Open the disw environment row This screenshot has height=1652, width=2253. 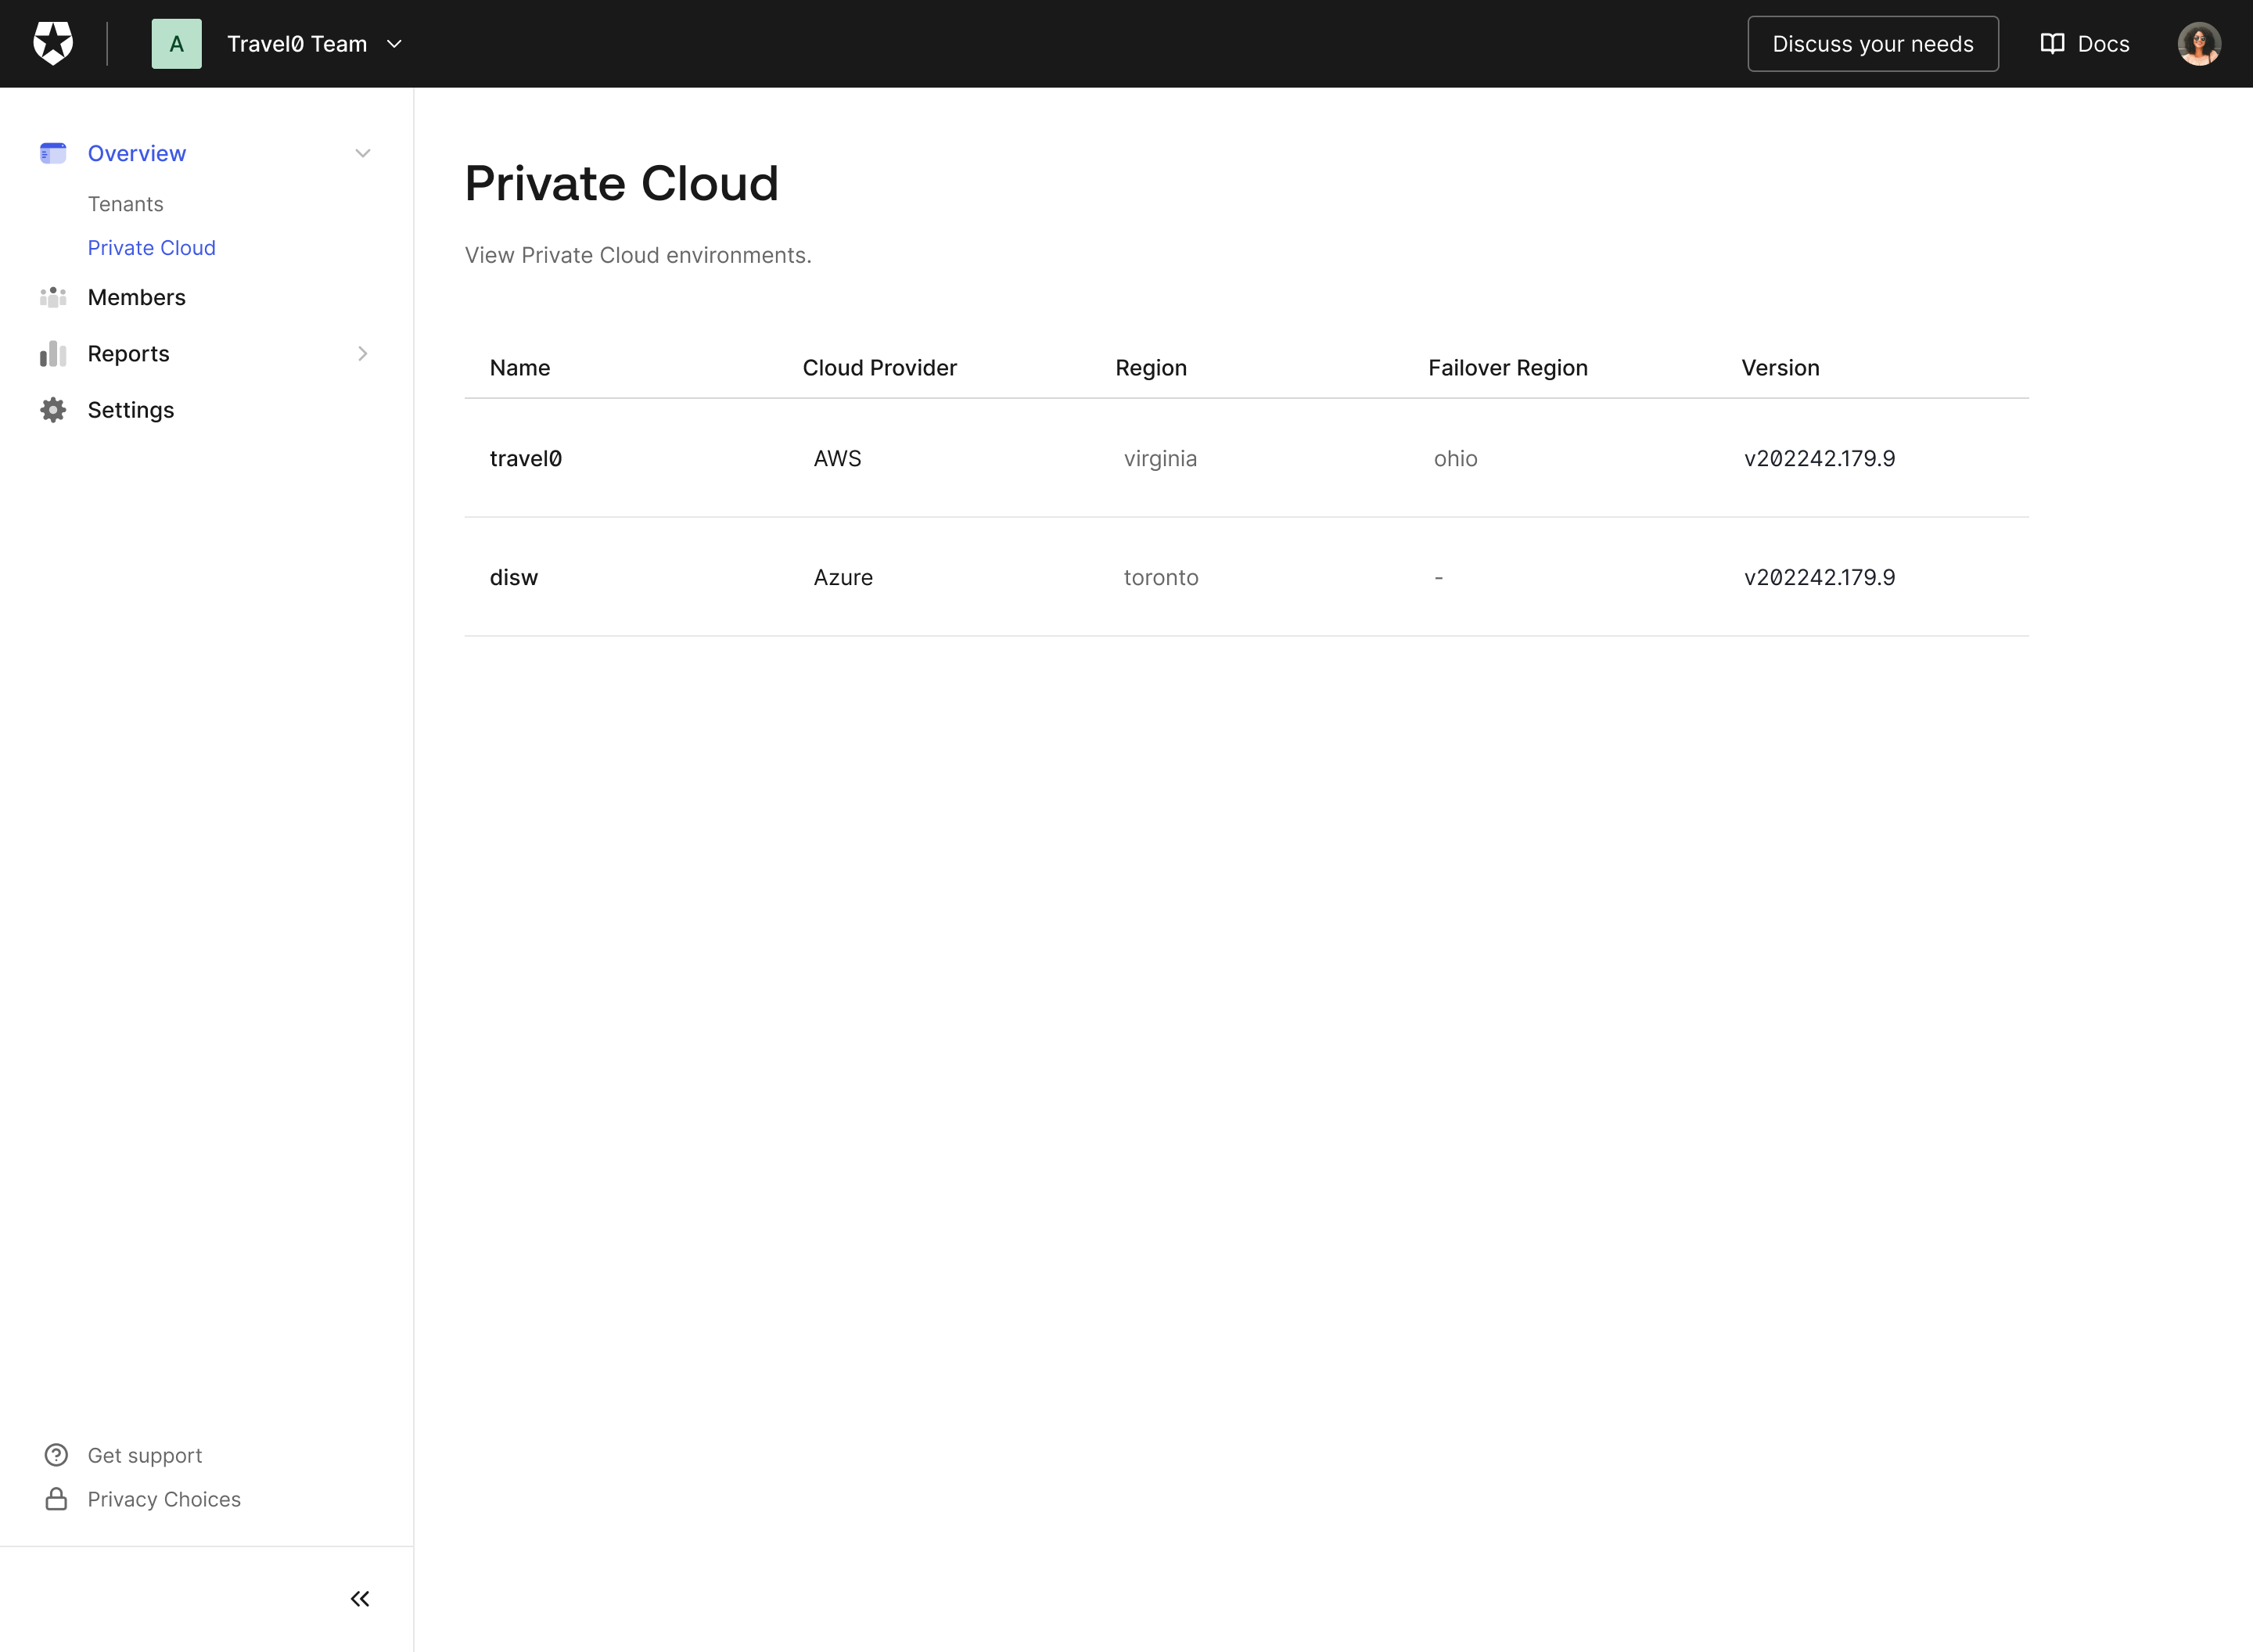coord(1247,577)
